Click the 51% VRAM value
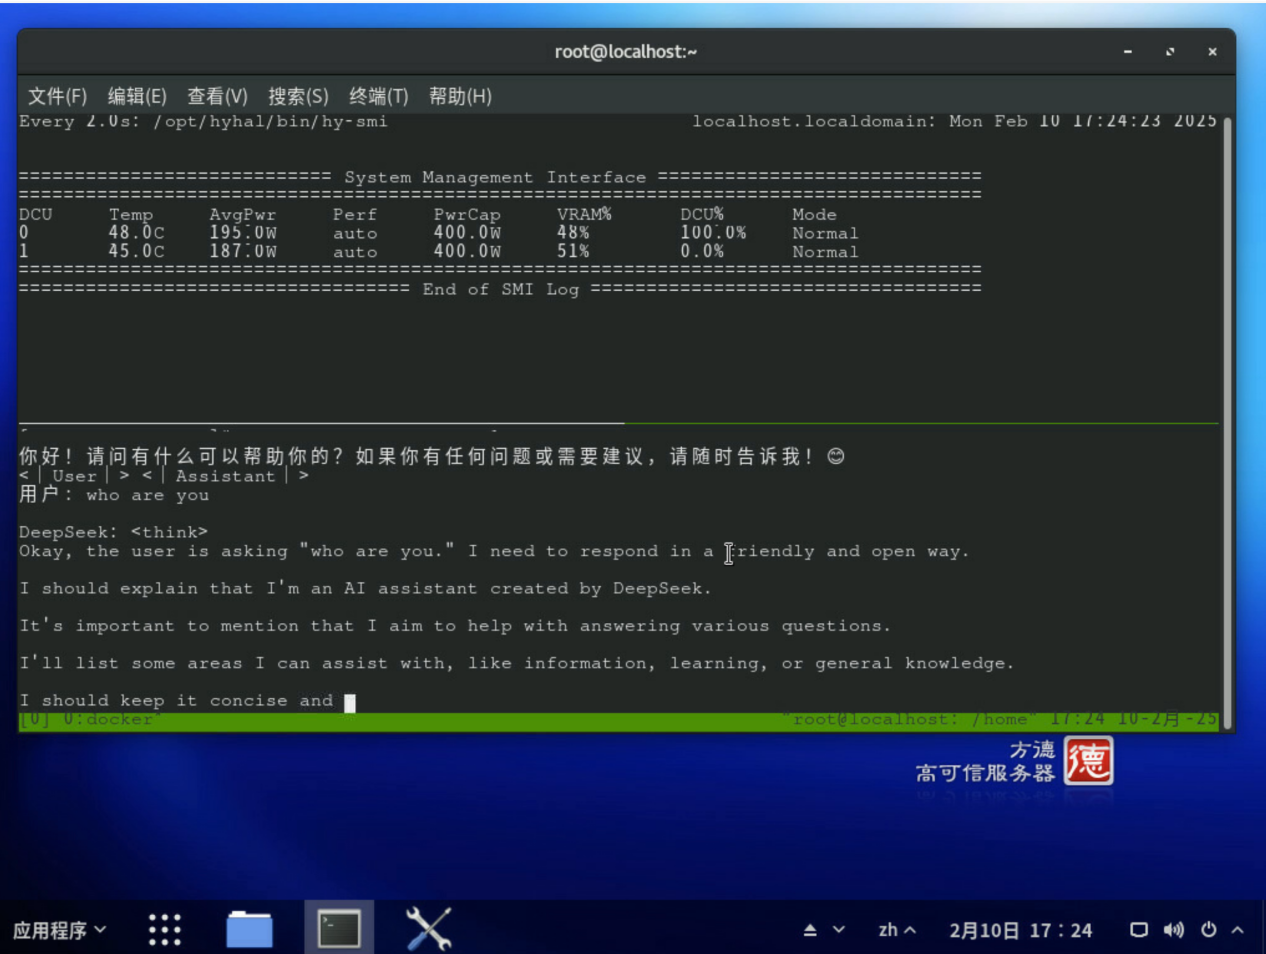The height and width of the screenshot is (954, 1266). point(573,252)
